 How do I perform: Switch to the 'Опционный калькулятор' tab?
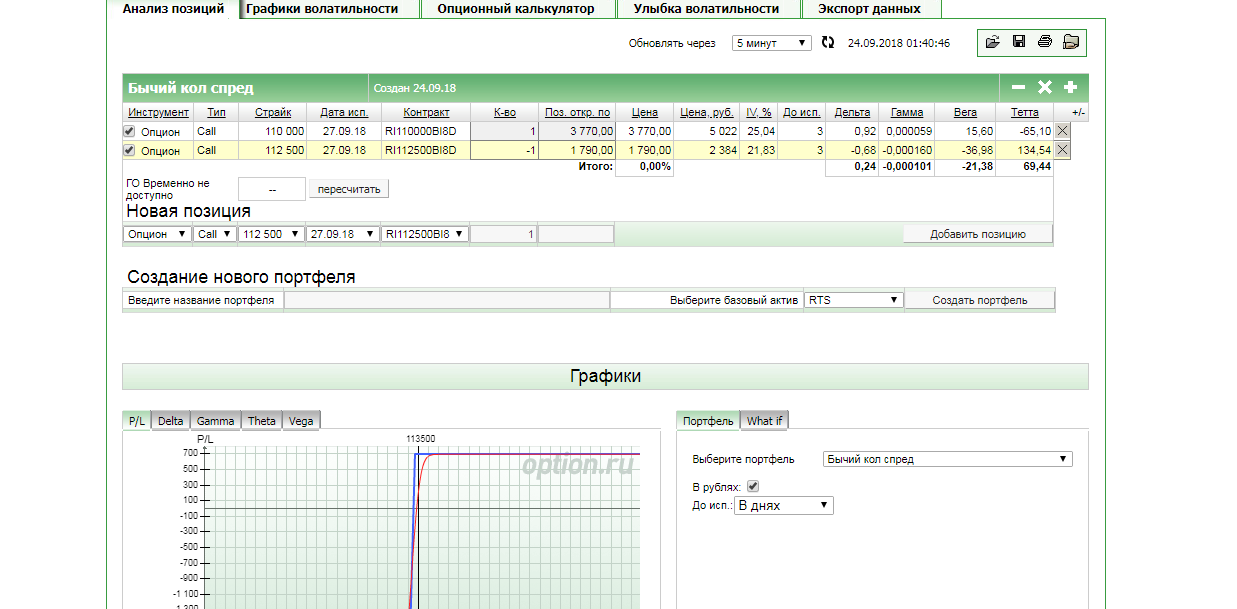point(515,9)
